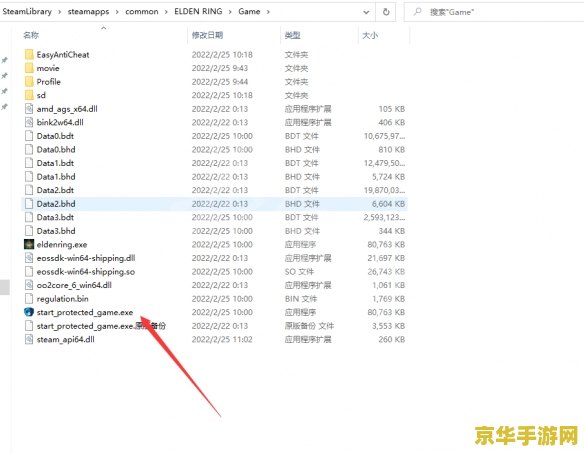The width and height of the screenshot is (584, 454).
Task: Expand the chevron after common breadcrumb
Action: [166, 12]
